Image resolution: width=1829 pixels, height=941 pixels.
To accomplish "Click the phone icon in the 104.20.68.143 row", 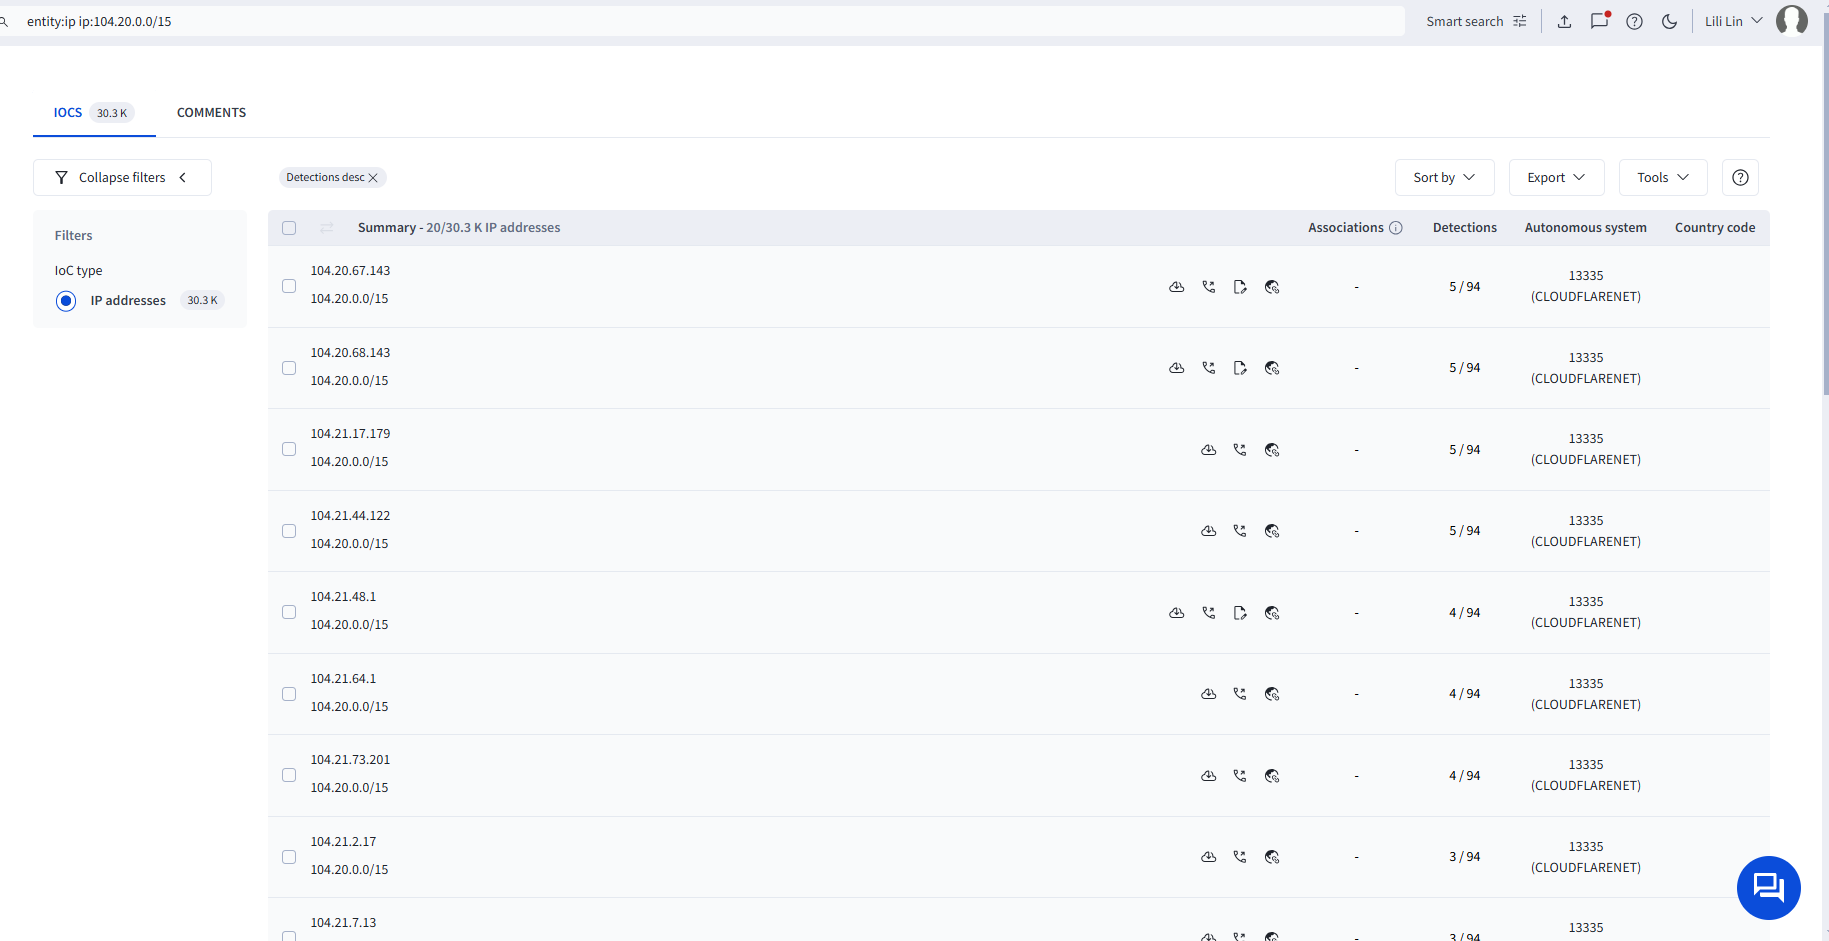I will click(x=1209, y=368).
